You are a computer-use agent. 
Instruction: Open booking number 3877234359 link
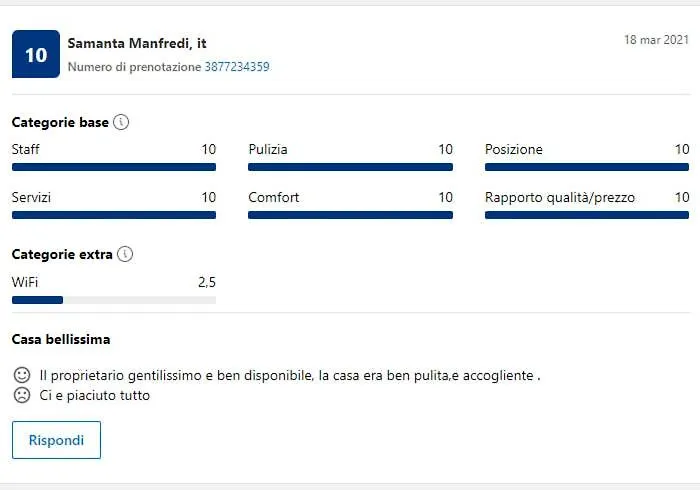[x=237, y=67]
